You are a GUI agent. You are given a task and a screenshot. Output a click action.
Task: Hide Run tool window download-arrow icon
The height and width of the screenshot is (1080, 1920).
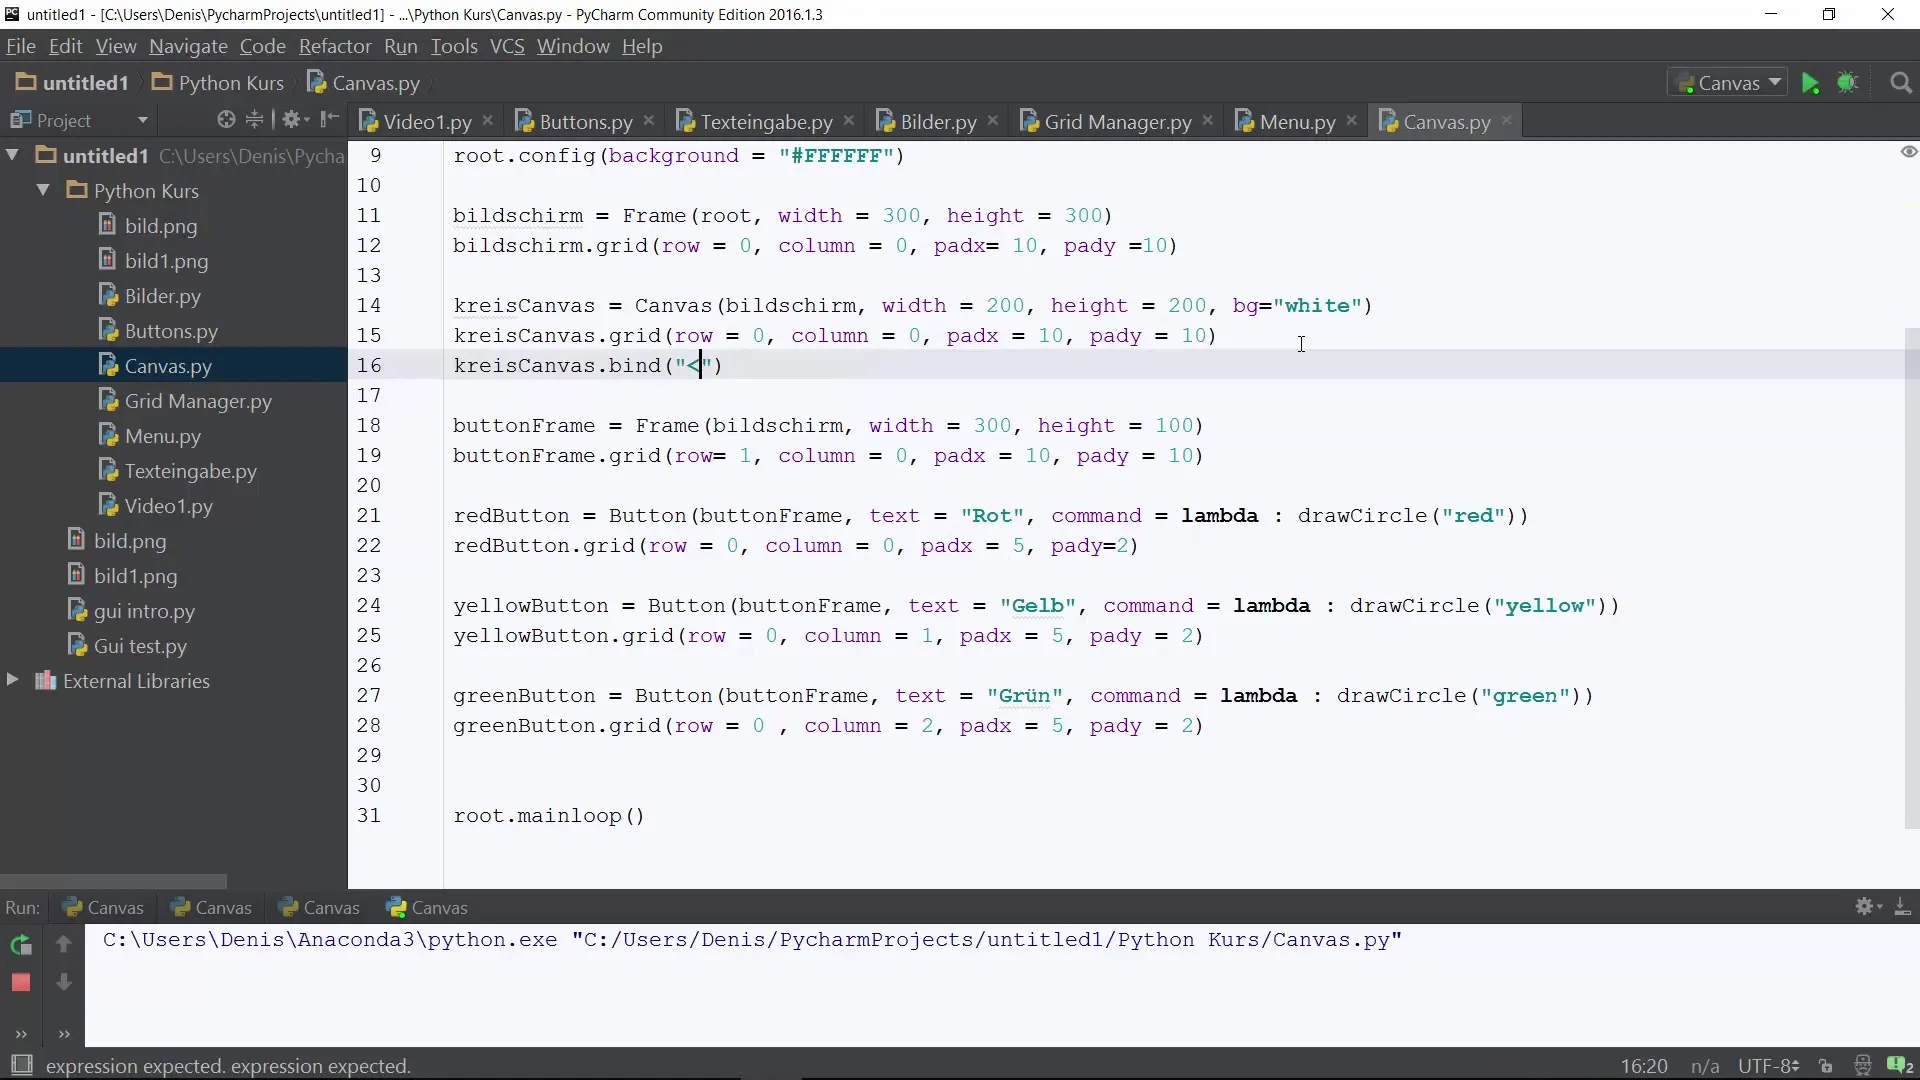tap(1902, 907)
